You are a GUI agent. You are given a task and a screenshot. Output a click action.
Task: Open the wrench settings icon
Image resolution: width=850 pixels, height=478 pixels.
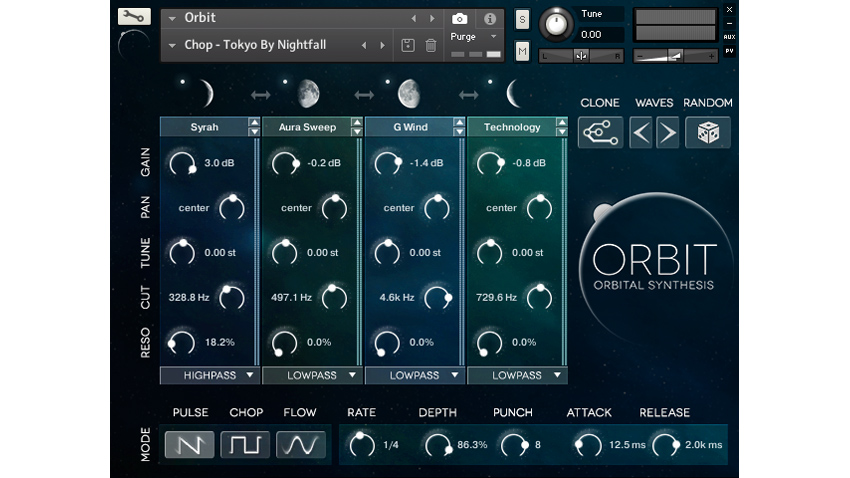134,16
